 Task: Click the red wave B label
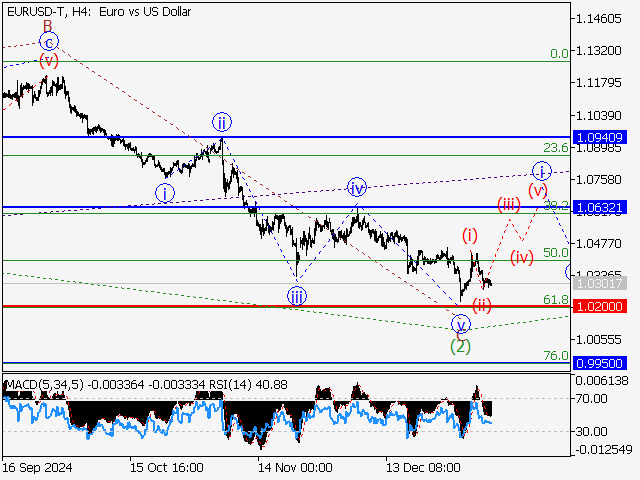[46, 25]
